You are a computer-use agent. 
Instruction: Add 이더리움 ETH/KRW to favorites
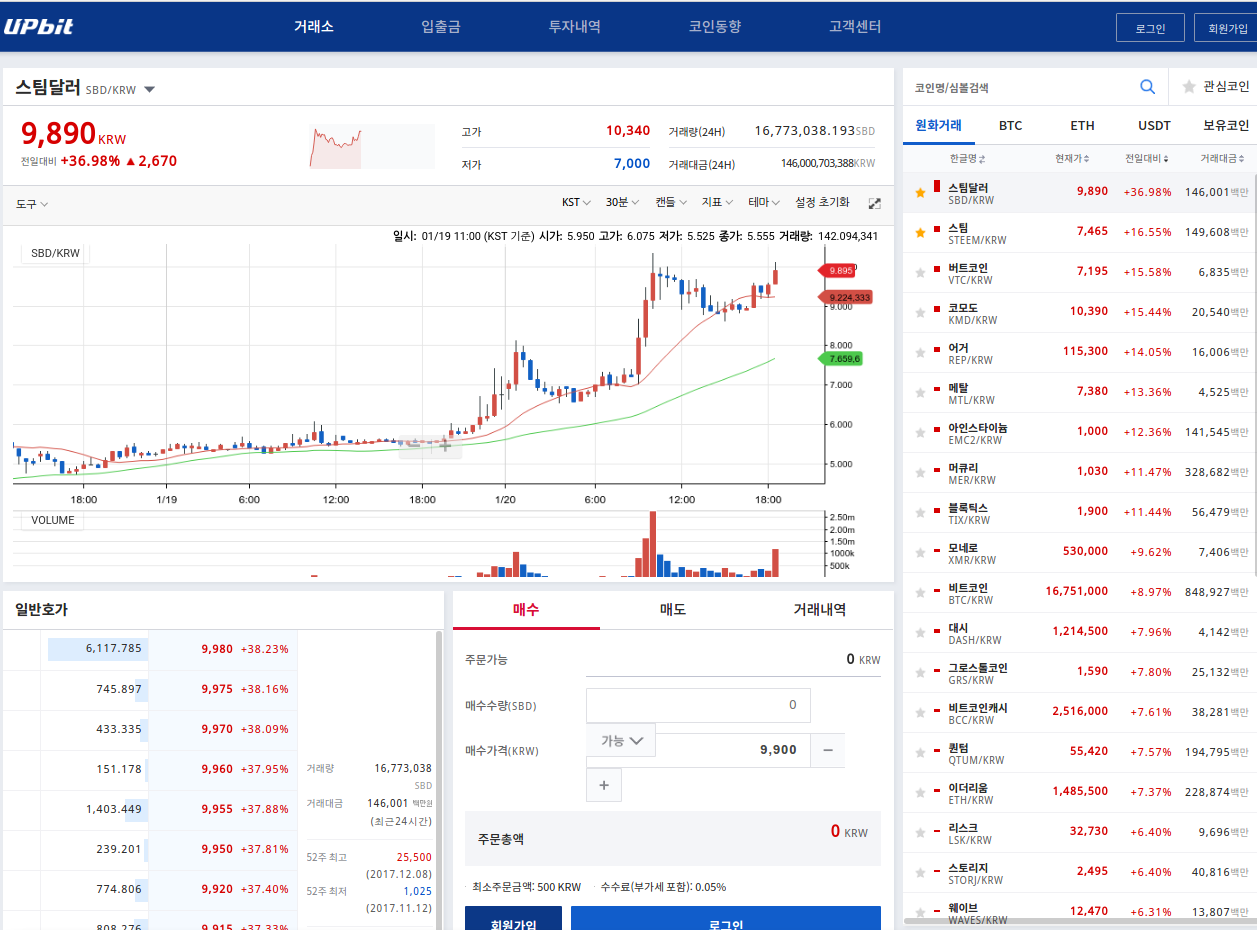920,793
